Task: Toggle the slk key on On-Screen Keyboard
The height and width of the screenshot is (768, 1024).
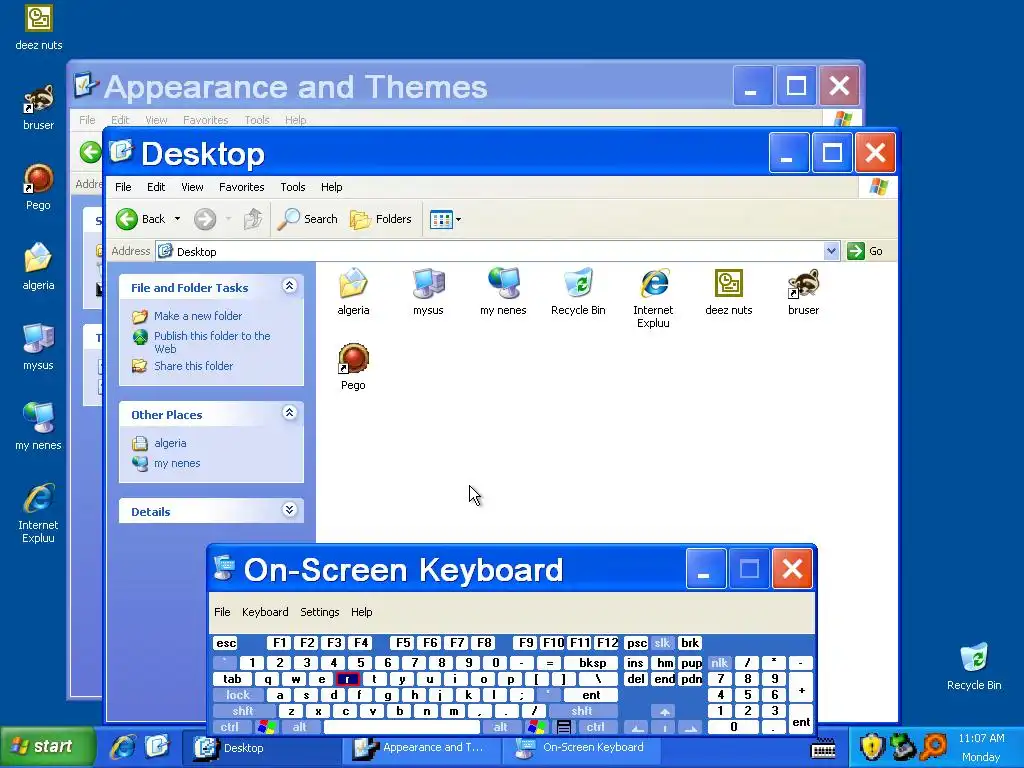Action: (662, 643)
